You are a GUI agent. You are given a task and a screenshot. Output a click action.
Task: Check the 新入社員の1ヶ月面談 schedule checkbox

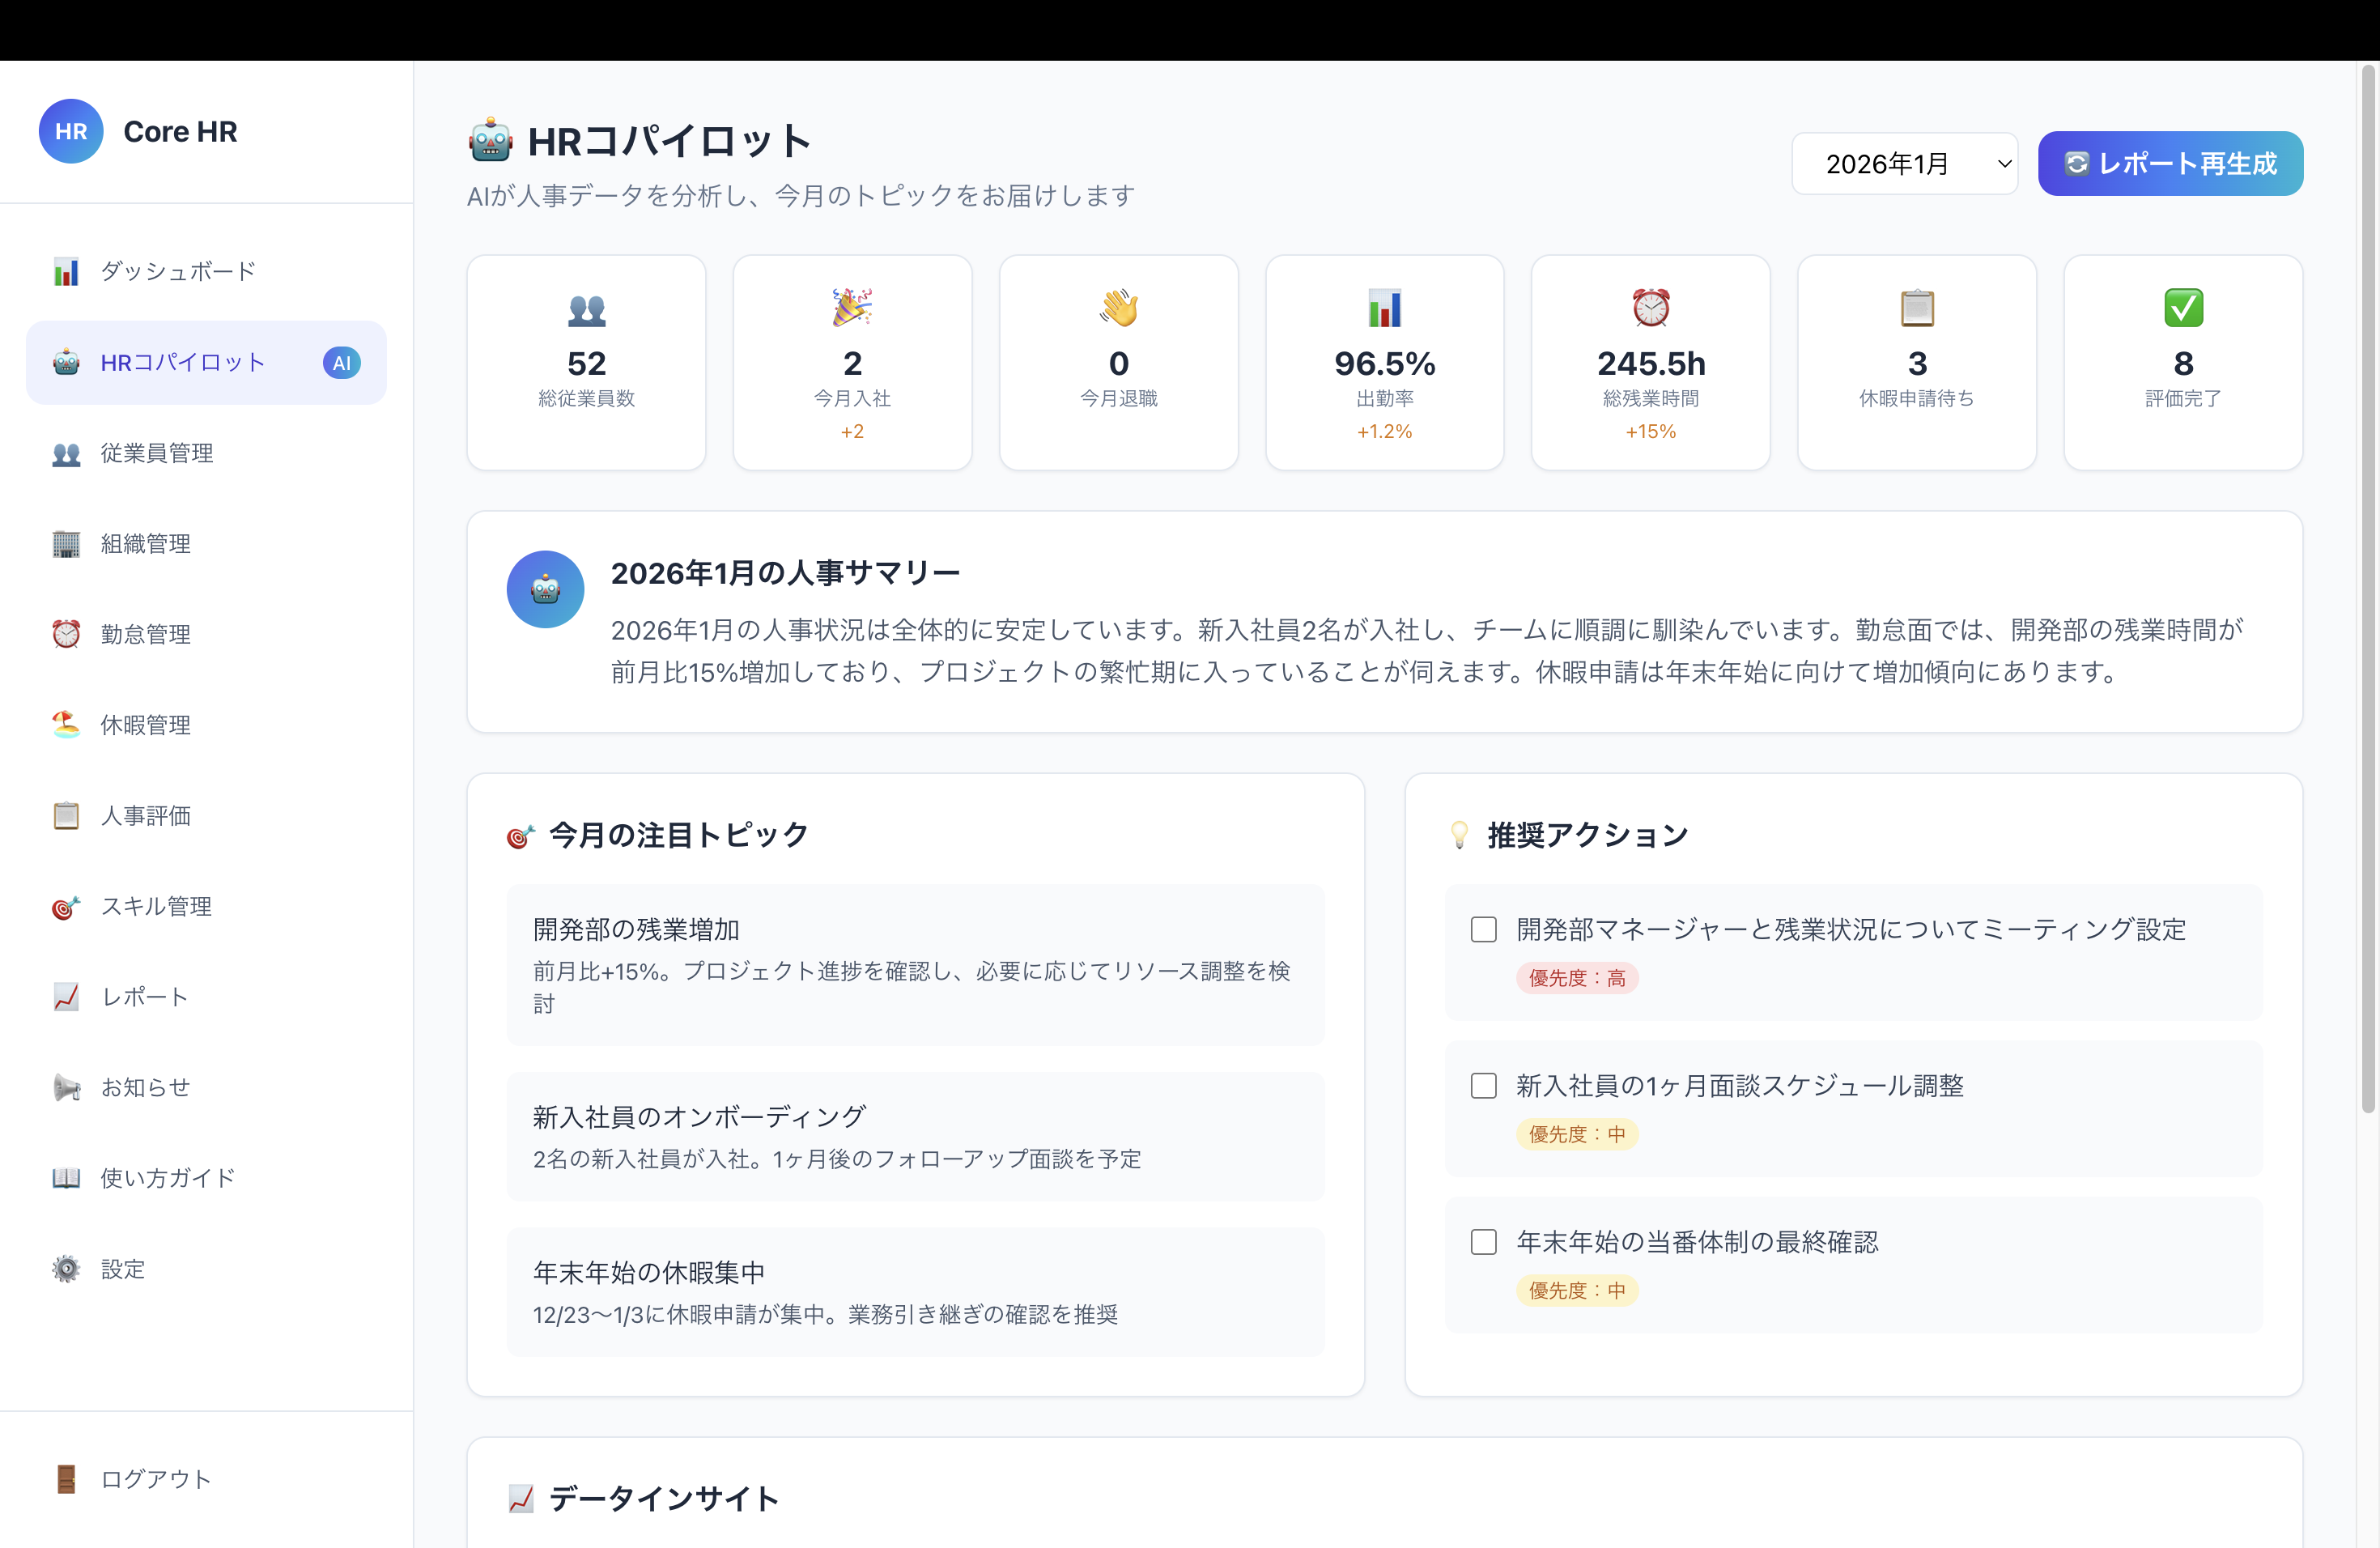point(1483,1086)
